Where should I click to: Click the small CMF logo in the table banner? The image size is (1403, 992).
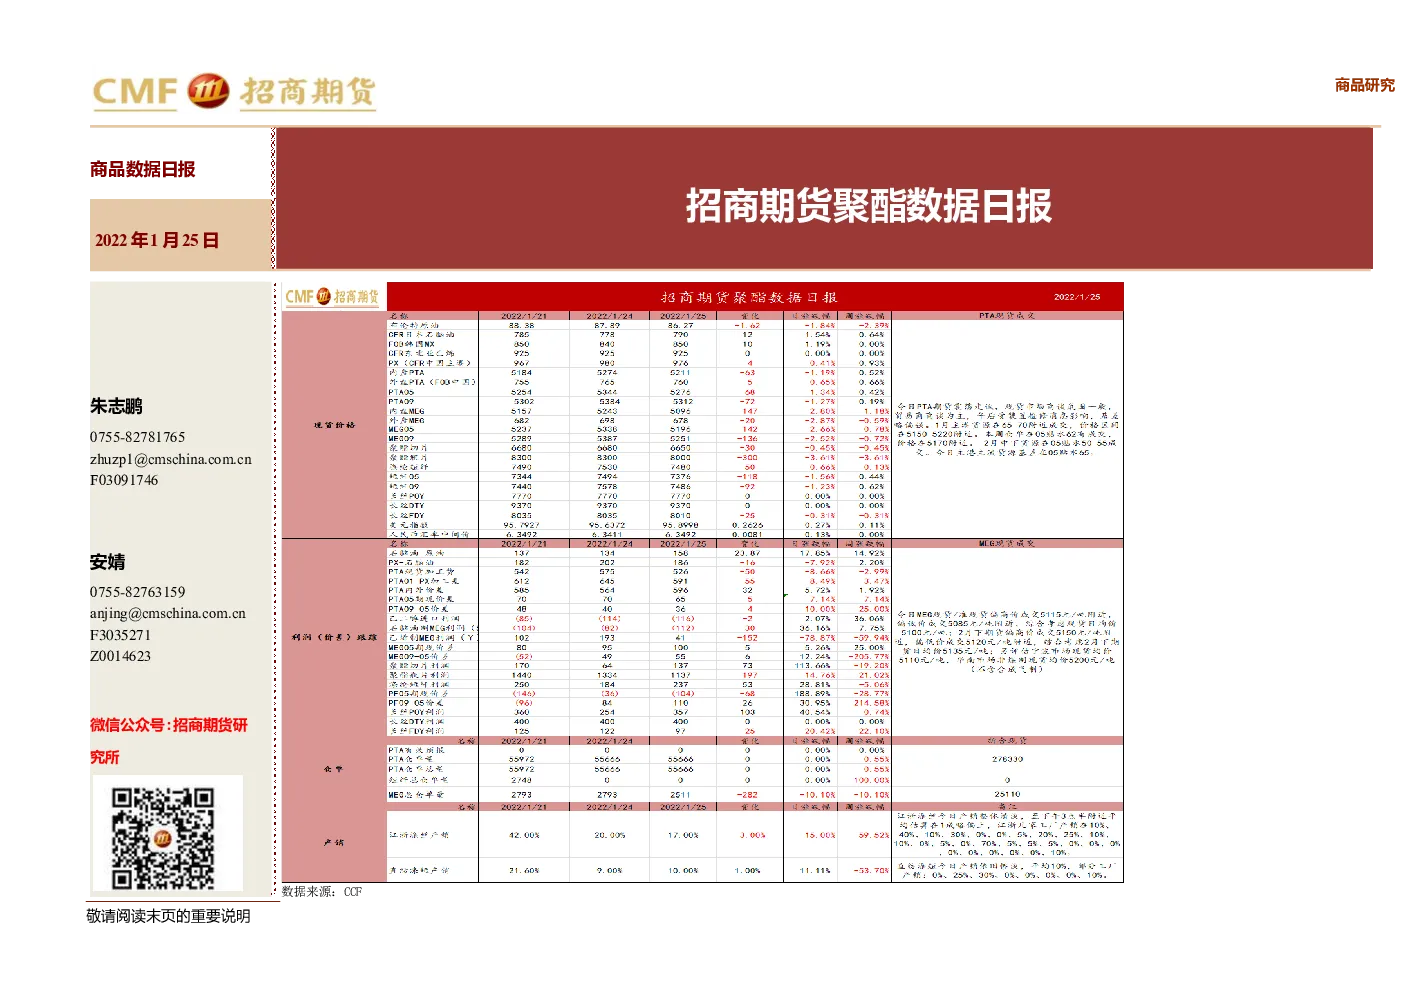(333, 297)
